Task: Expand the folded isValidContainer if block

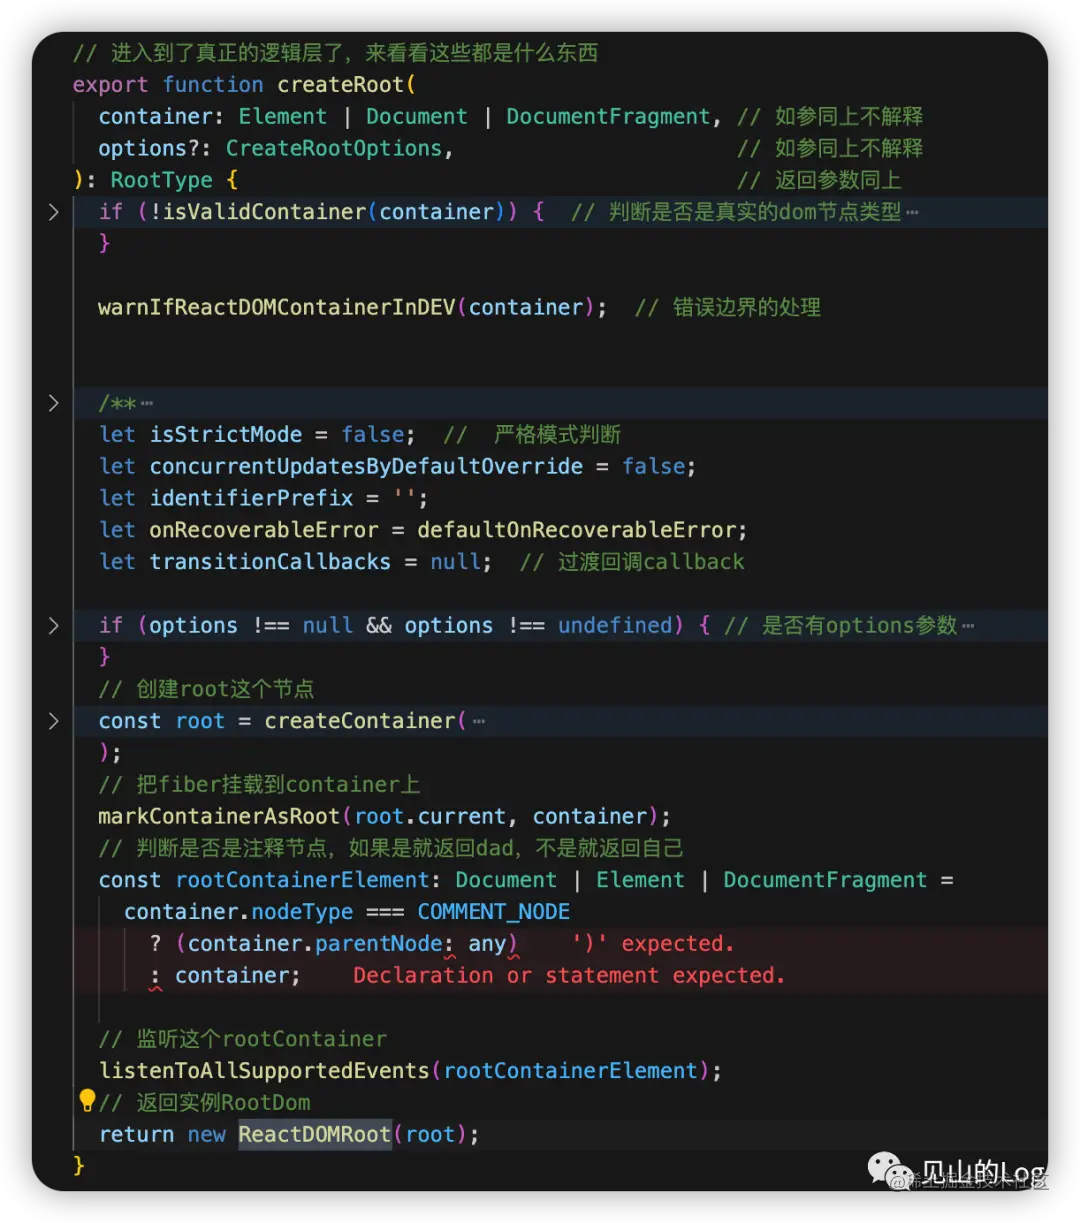Action: pyautogui.click(x=54, y=212)
